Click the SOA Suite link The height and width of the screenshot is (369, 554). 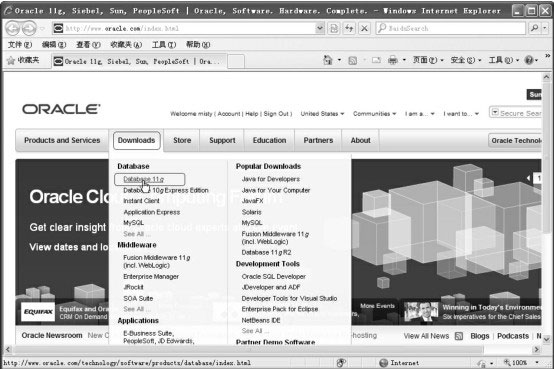[138, 298]
